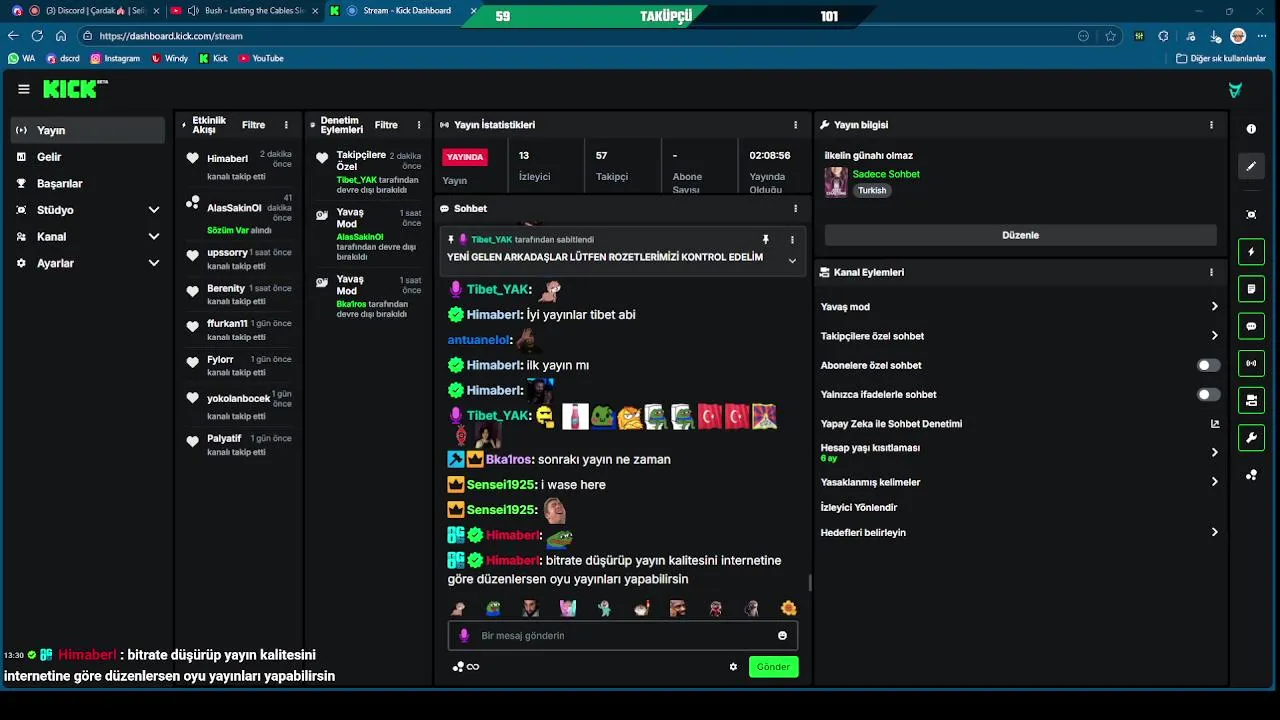Insert the Pepe frog quick emote above chat input
Viewport: 1280px width, 720px height.
click(x=493, y=608)
